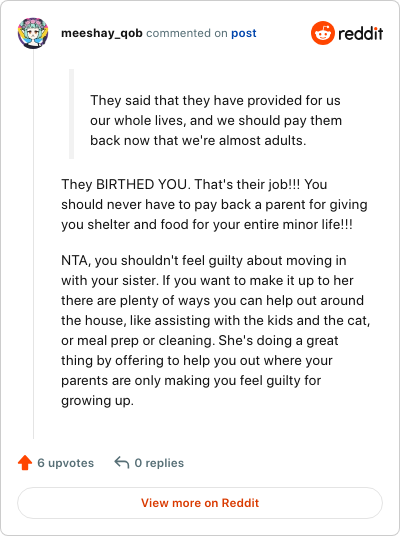Click the orange upvote arrow icon
400x536 pixels.
point(25,463)
